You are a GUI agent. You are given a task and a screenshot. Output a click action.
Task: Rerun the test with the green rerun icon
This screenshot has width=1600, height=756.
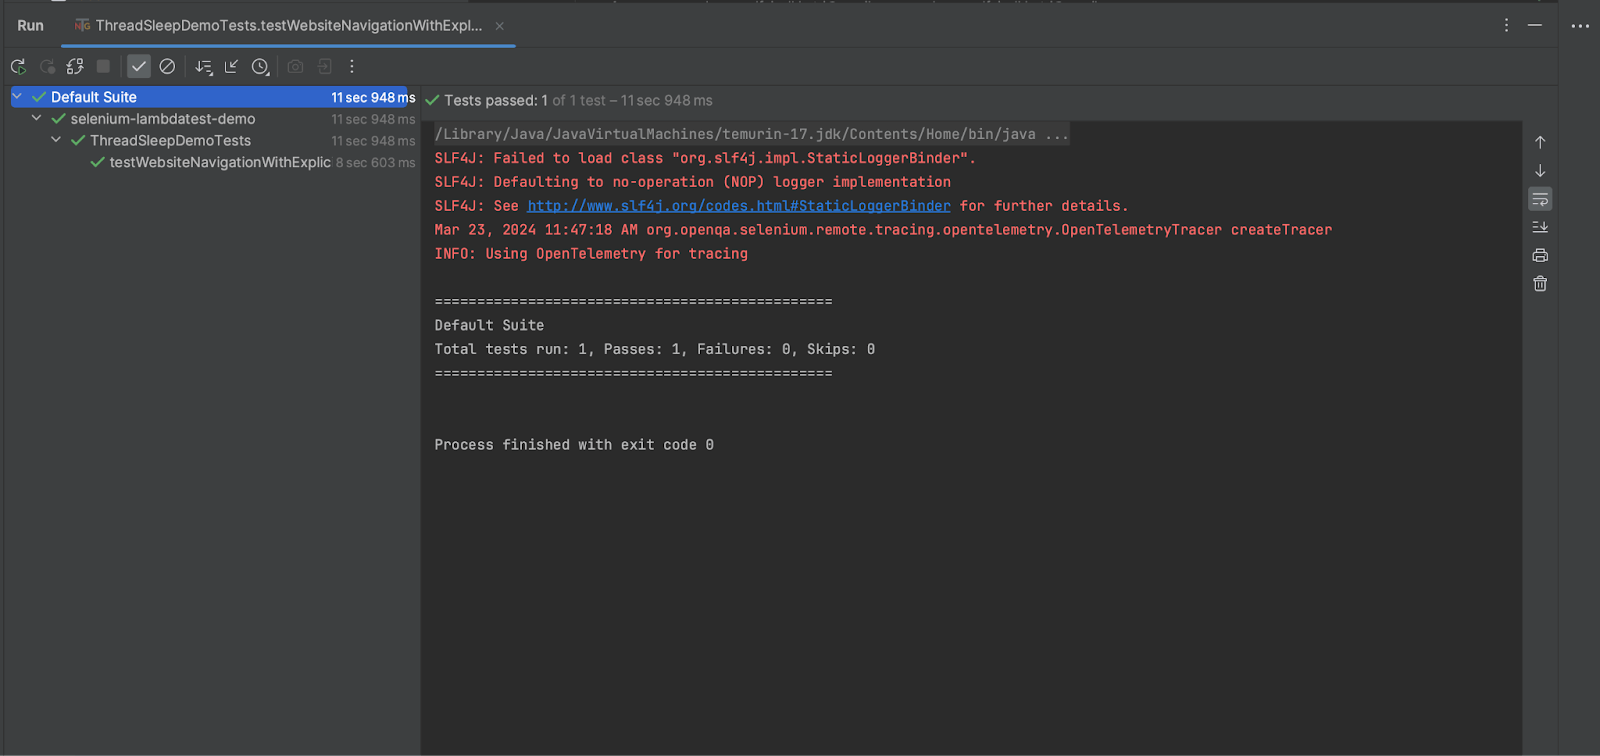coord(18,66)
